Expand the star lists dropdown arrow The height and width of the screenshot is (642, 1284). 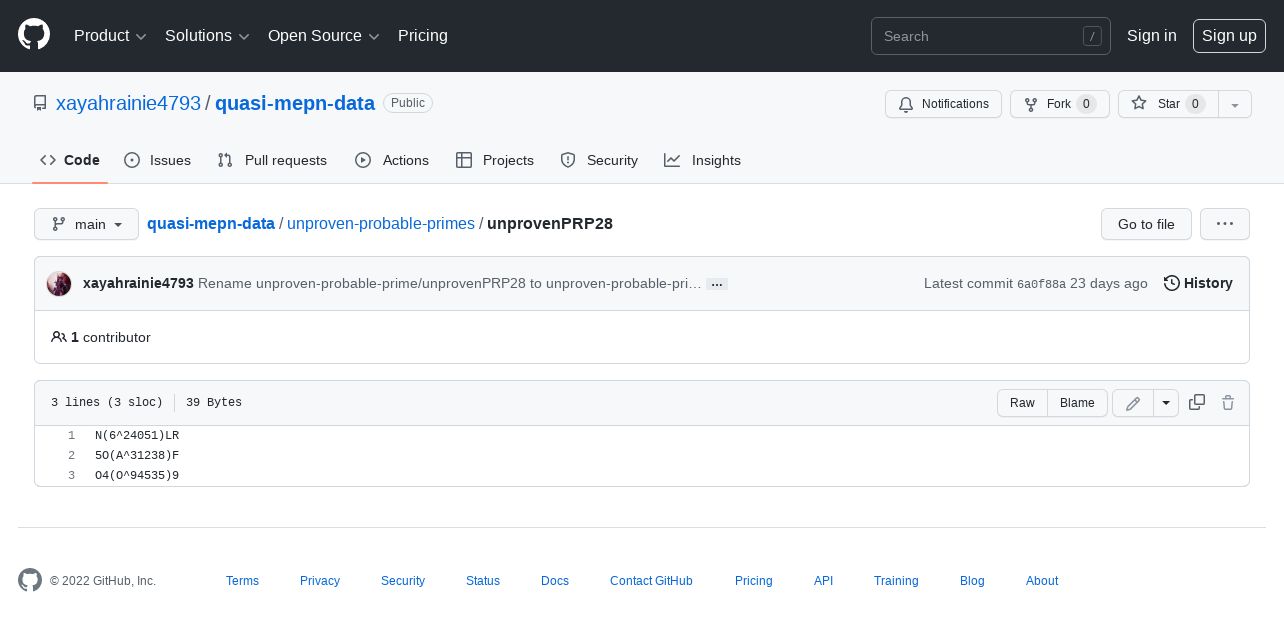[1235, 104]
